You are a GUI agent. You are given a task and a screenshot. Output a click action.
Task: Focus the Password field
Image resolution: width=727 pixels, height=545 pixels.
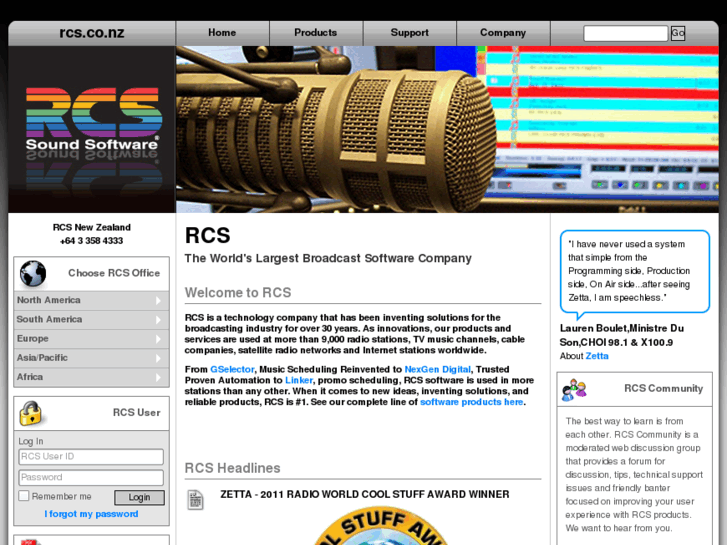click(91, 477)
